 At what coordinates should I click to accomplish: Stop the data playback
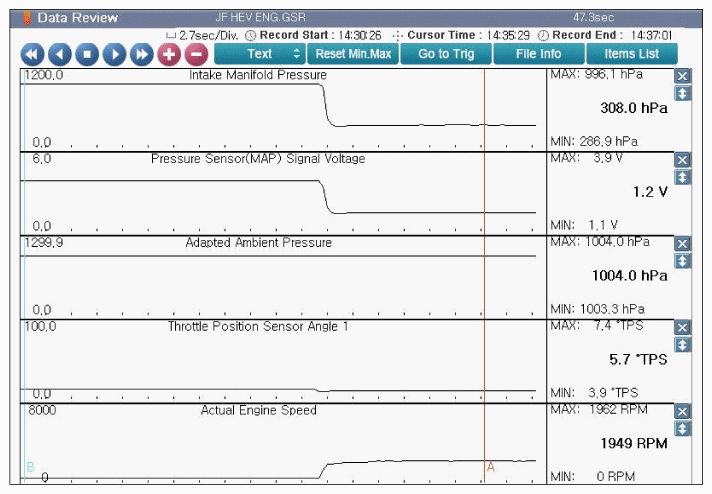[x=87, y=54]
